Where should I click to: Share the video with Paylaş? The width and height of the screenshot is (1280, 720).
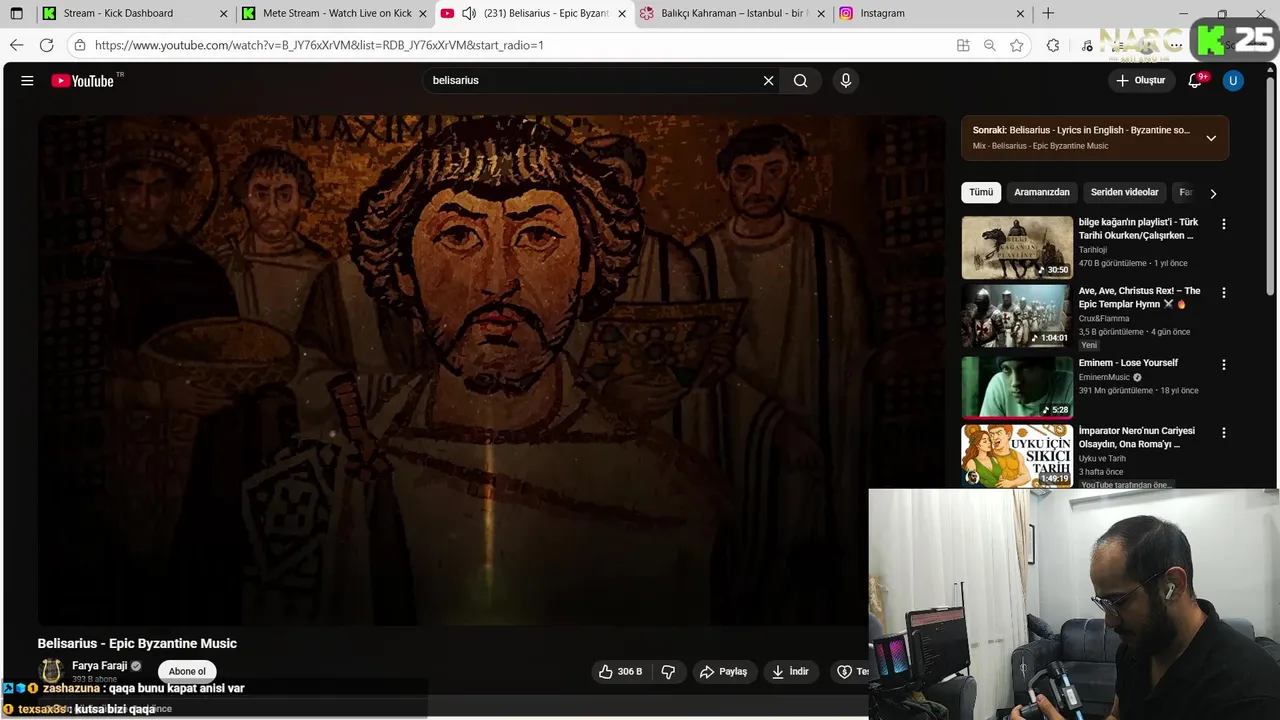(x=723, y=672)
